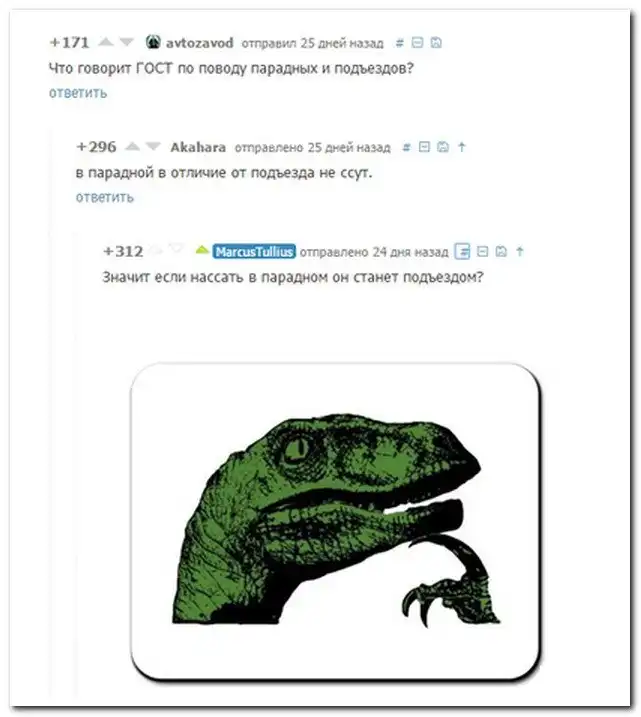Jump to parent from MarcusTullius's comment arrow
The height and width of the screenshot is (717, 641).
tap(520, 251)
